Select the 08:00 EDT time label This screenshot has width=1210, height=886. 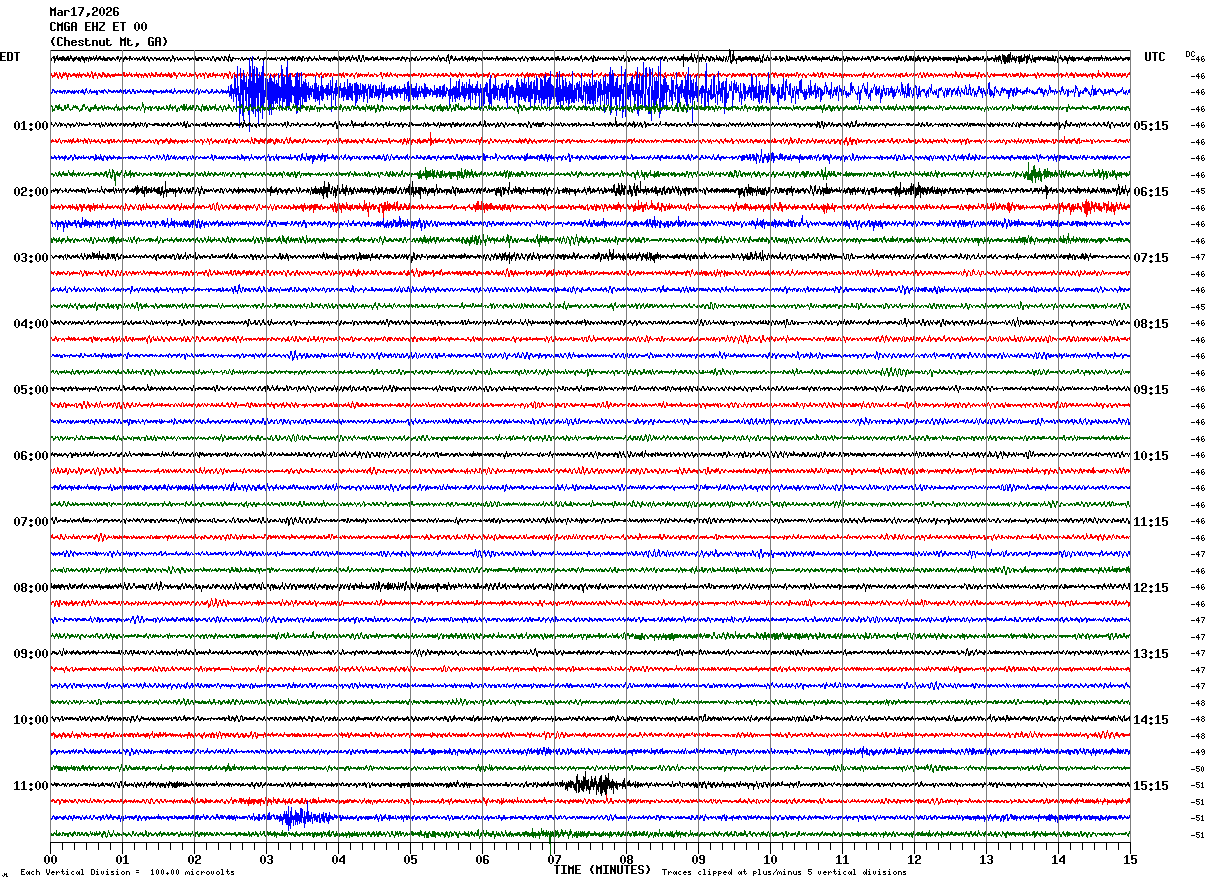pos(31,588)
